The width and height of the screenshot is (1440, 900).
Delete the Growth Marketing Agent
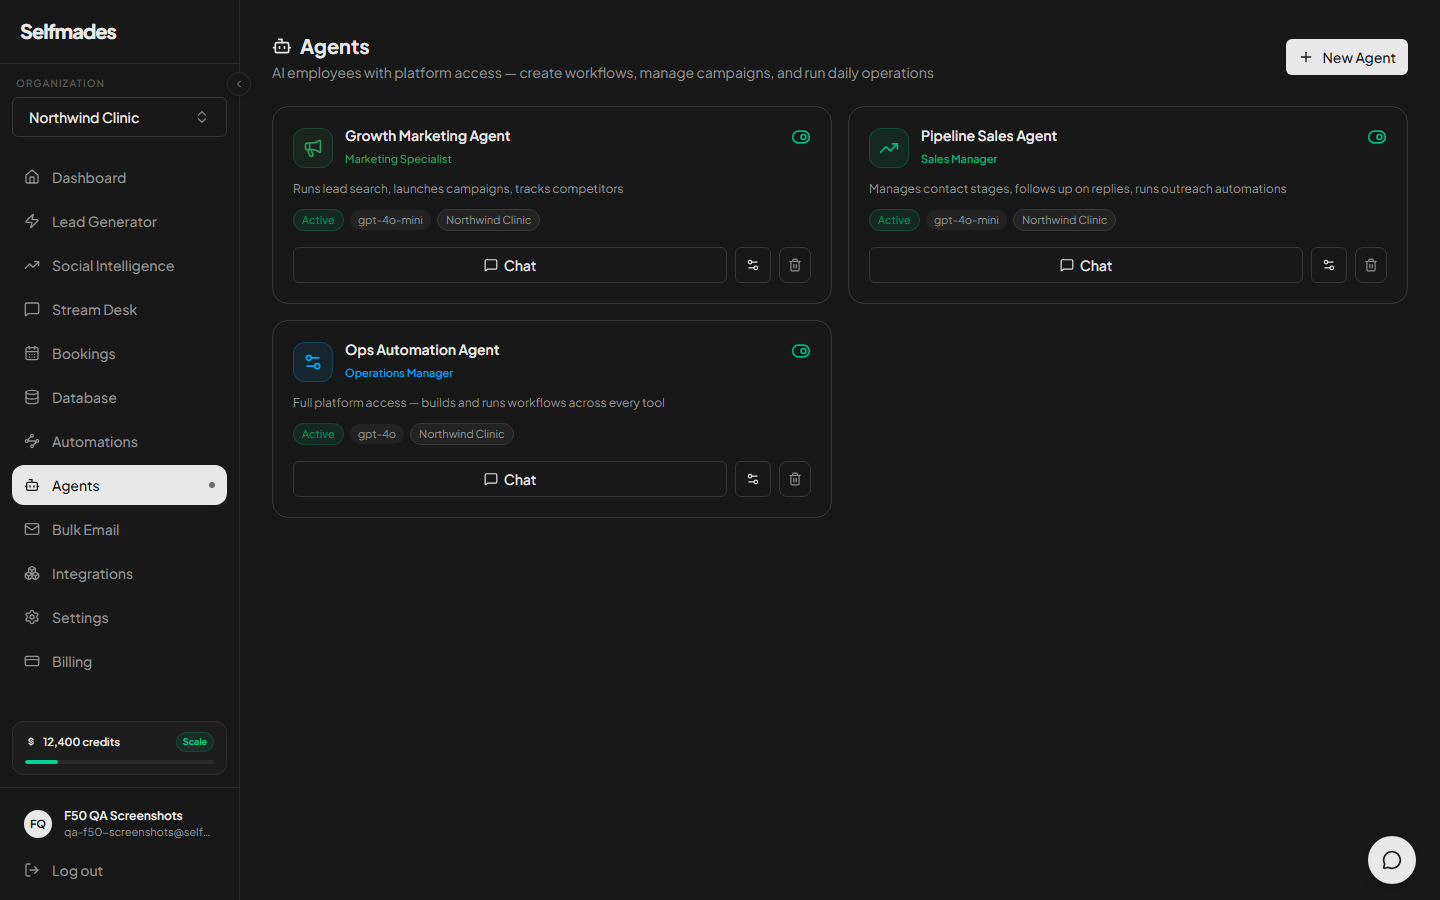(x=795, y=265)
